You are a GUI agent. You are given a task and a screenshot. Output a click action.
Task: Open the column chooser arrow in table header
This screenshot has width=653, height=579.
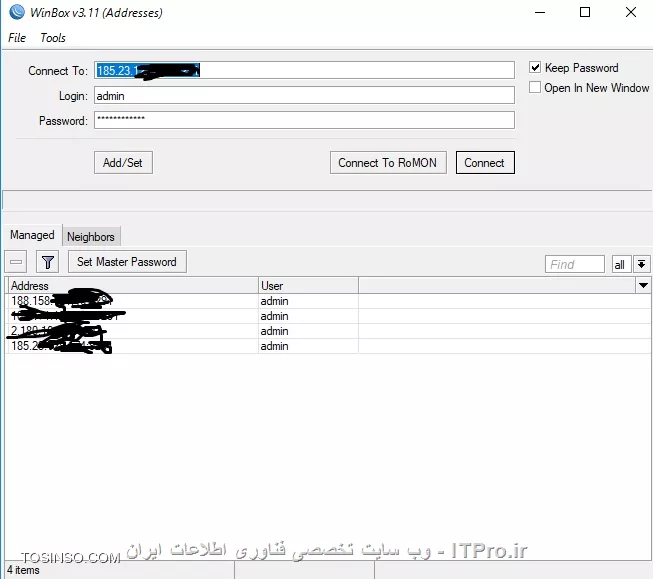[643, 285]
